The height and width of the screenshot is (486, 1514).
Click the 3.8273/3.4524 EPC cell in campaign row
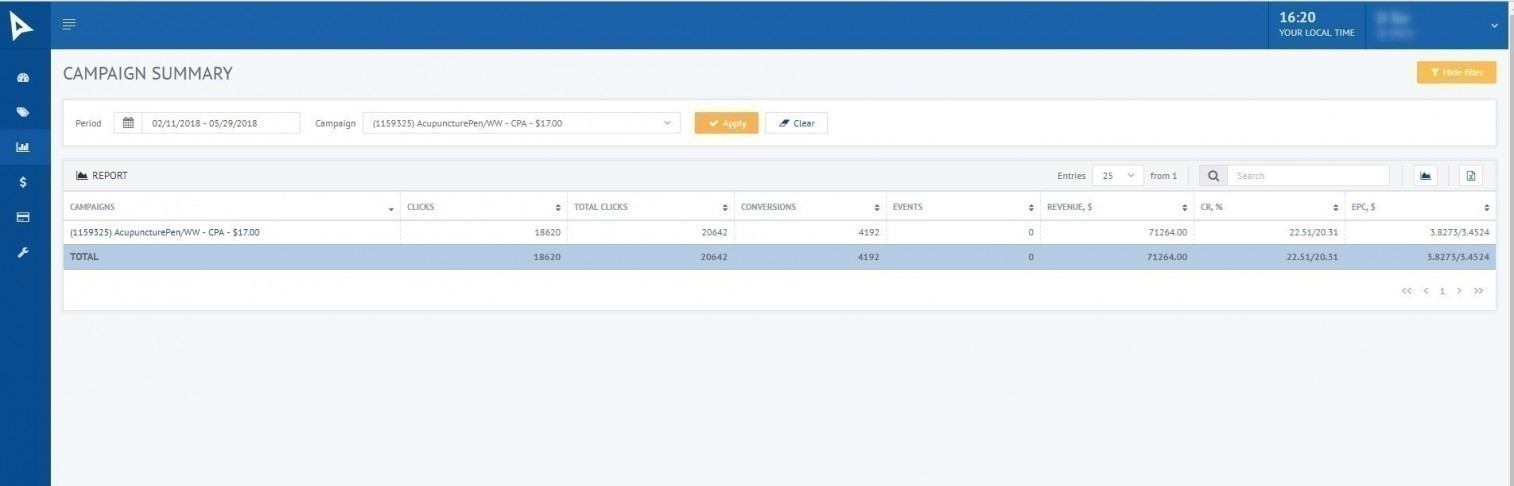click(x=1421, y=232)
